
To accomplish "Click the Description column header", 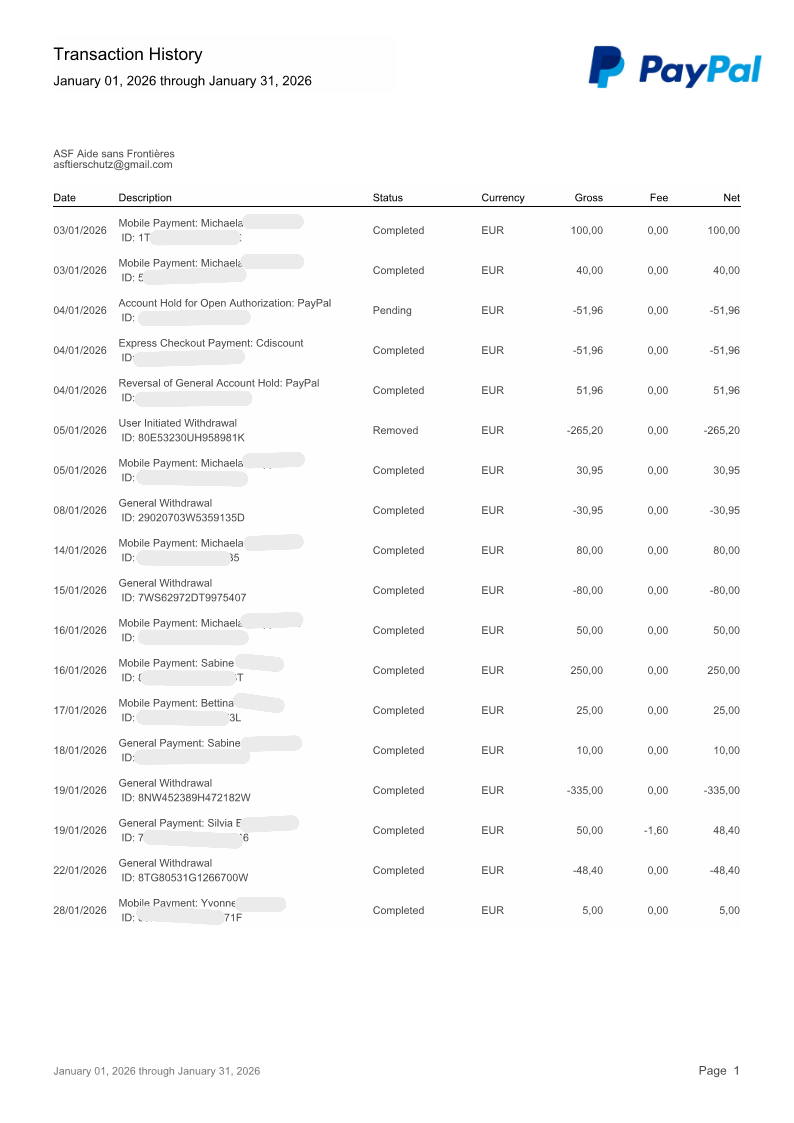I will click(145, 198).
